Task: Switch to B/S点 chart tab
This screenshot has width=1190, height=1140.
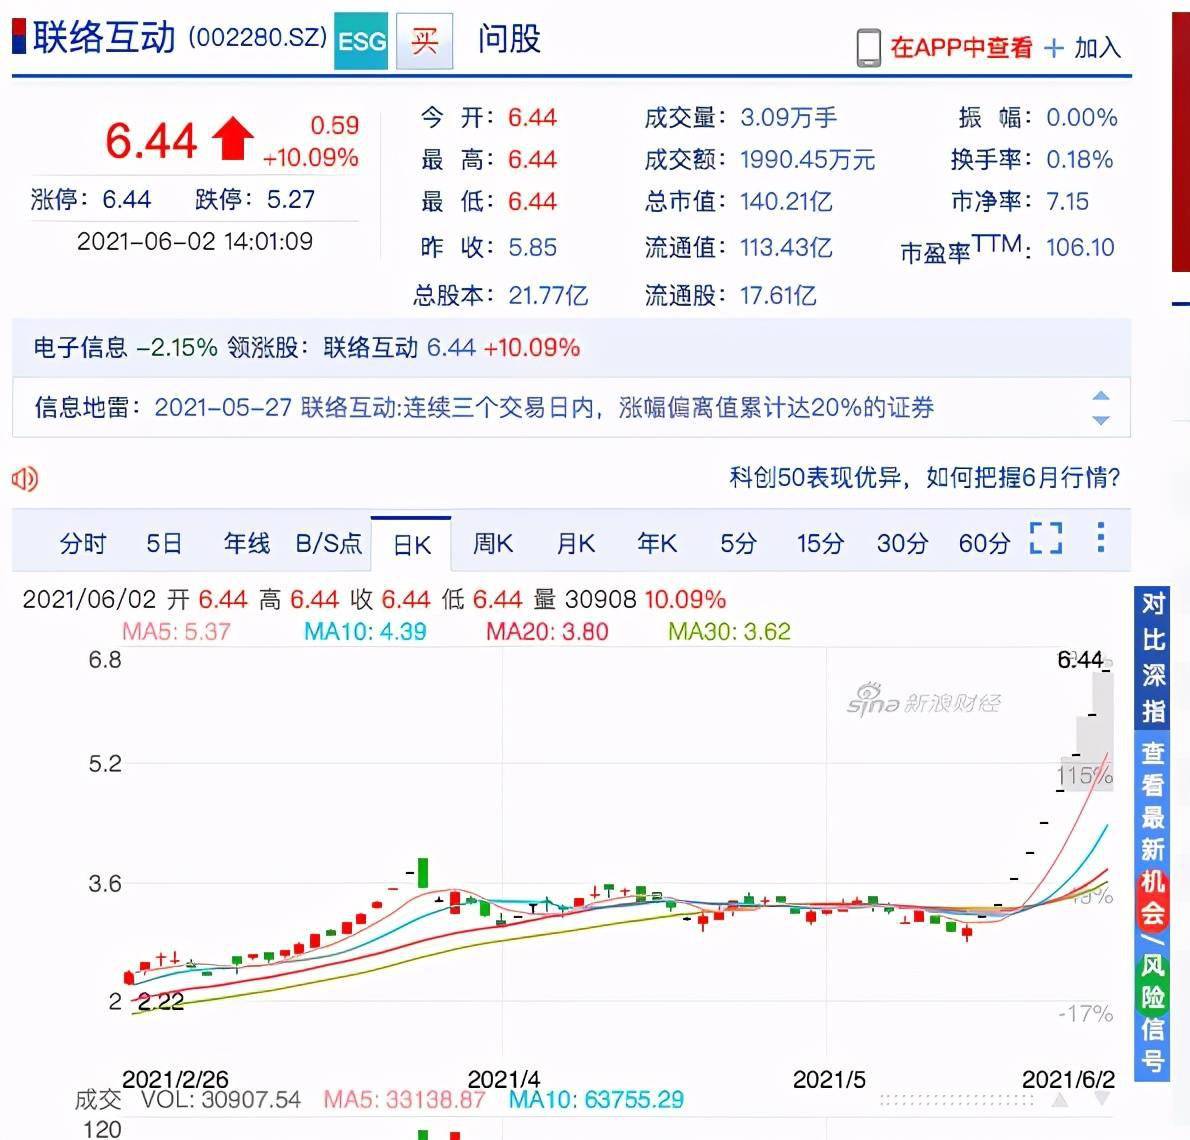Action: 329,543
